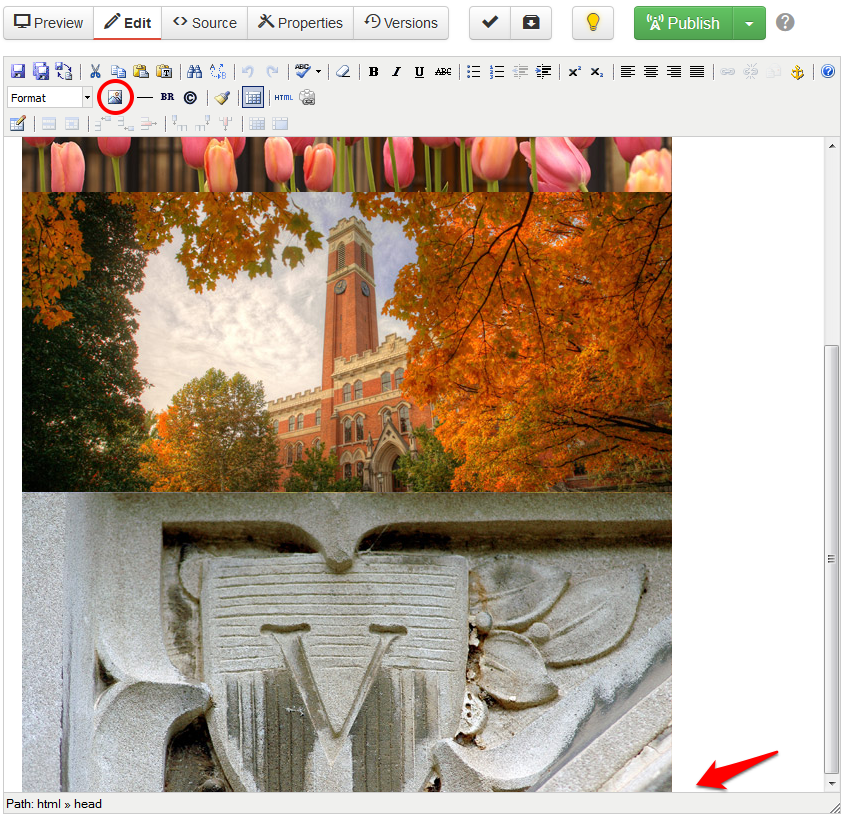Image resolution: width=849 pixels, height=821 pixels.
Task: Click the lightbulb button
Action: coord(593,23)
